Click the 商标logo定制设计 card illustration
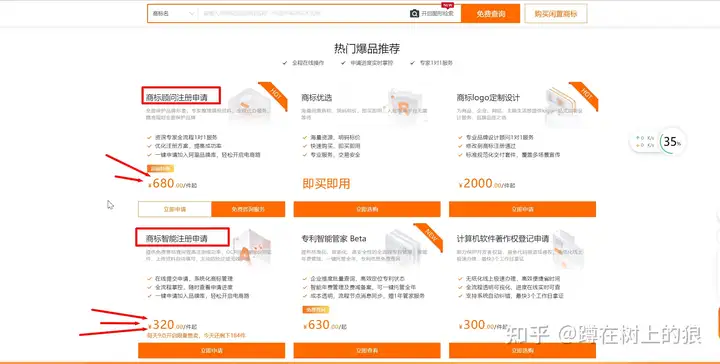 coord(562,106)
